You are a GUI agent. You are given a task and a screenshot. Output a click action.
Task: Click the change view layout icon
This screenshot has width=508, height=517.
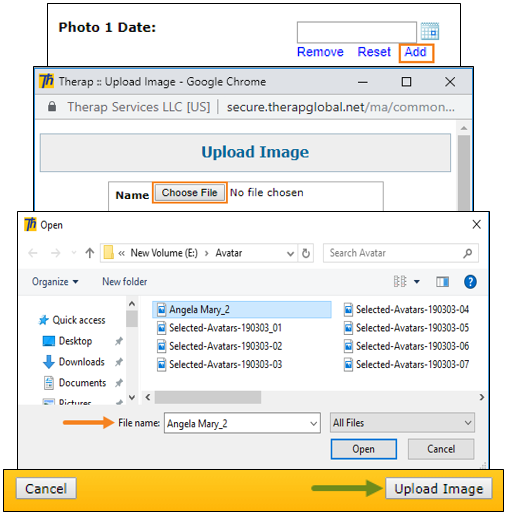point(400,282)
